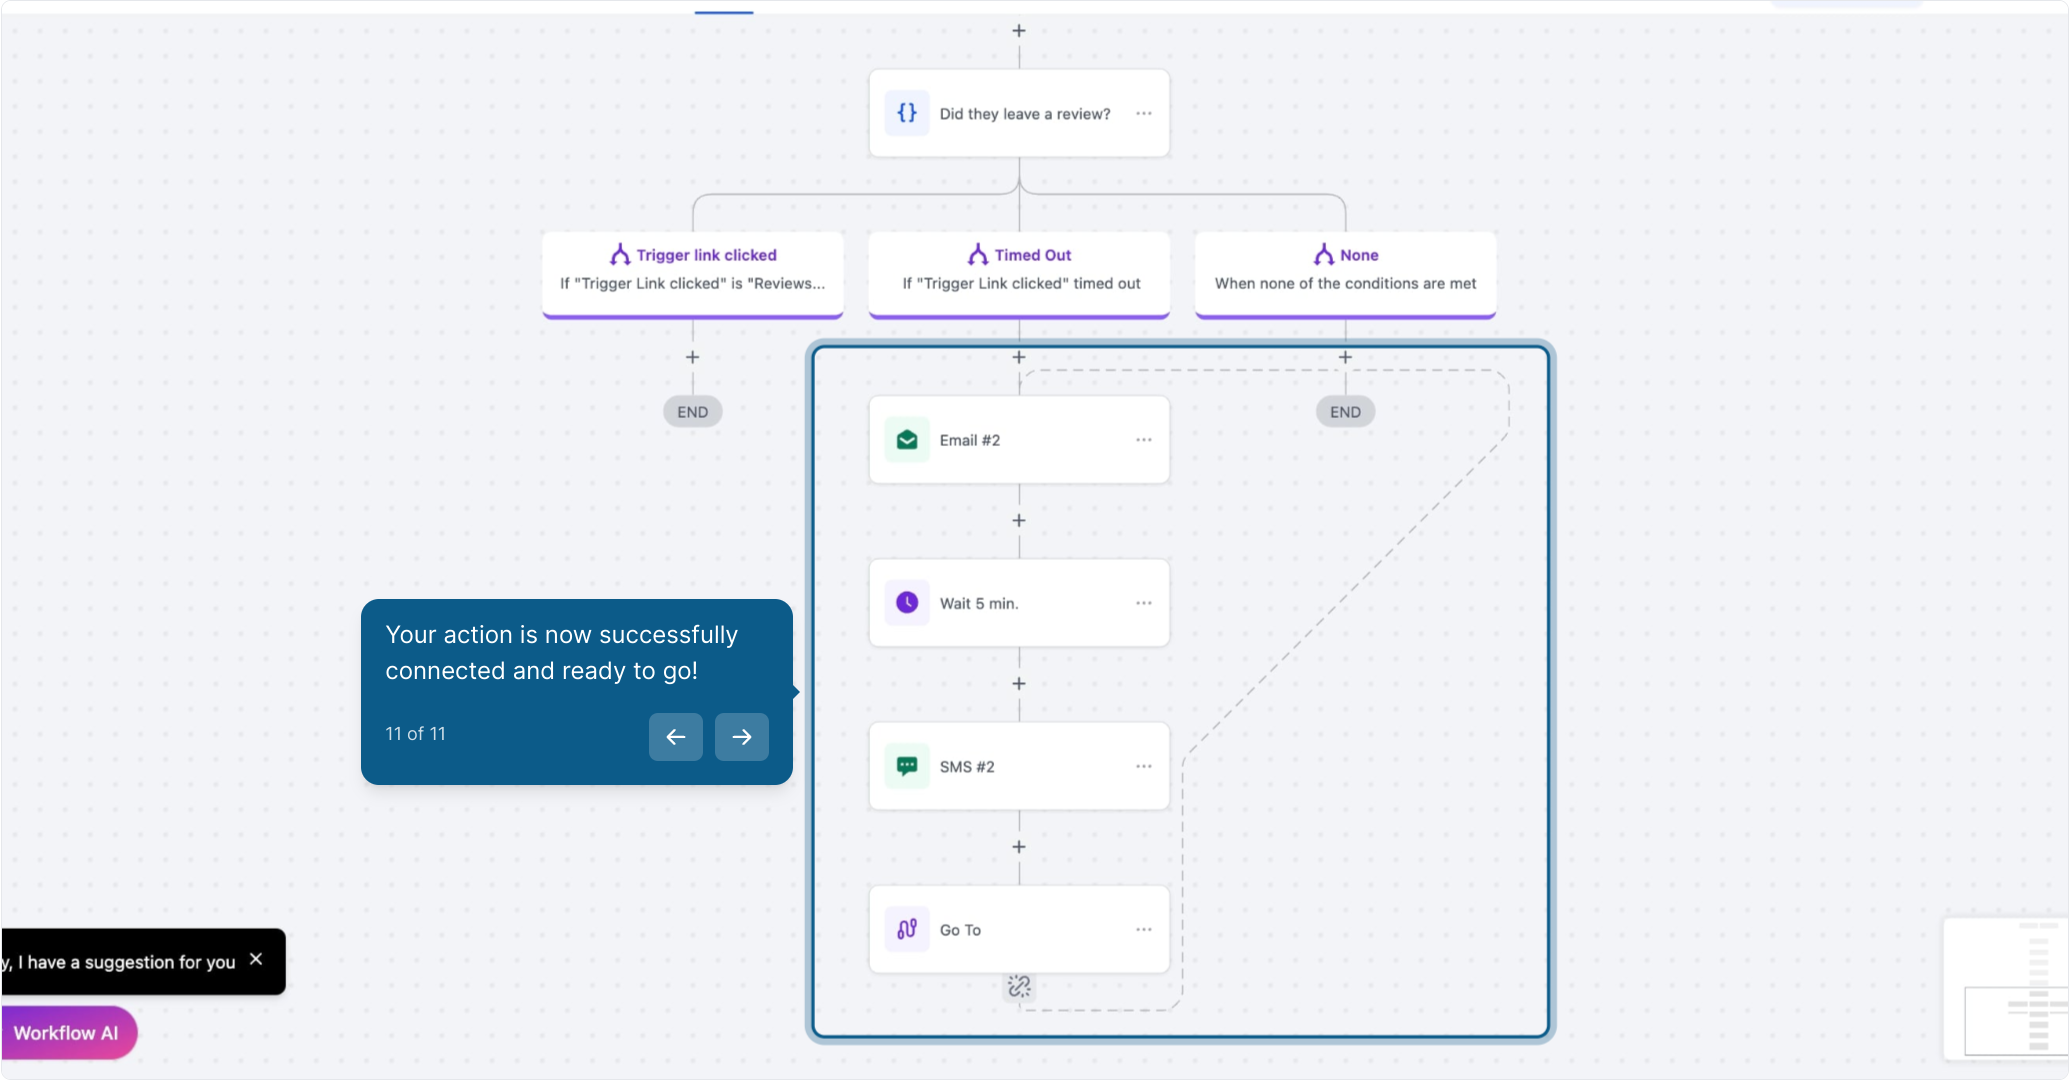Open SMS #2 options menu
This screenshot has height=1080, width=2070.
coord(1144,766)
